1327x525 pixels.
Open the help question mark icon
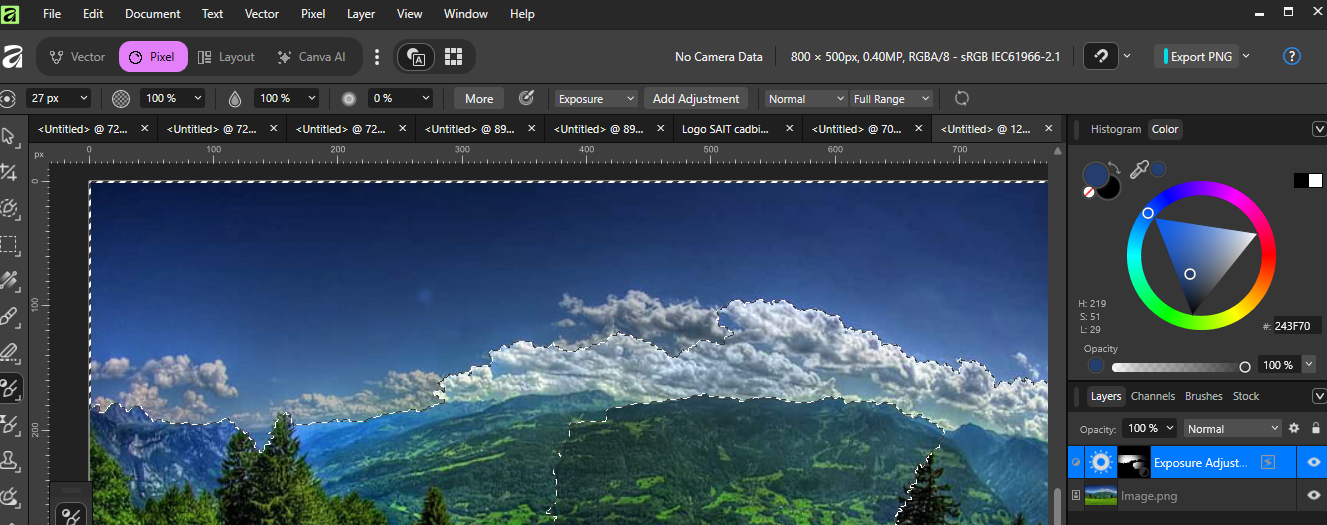tap(1292, 56)
